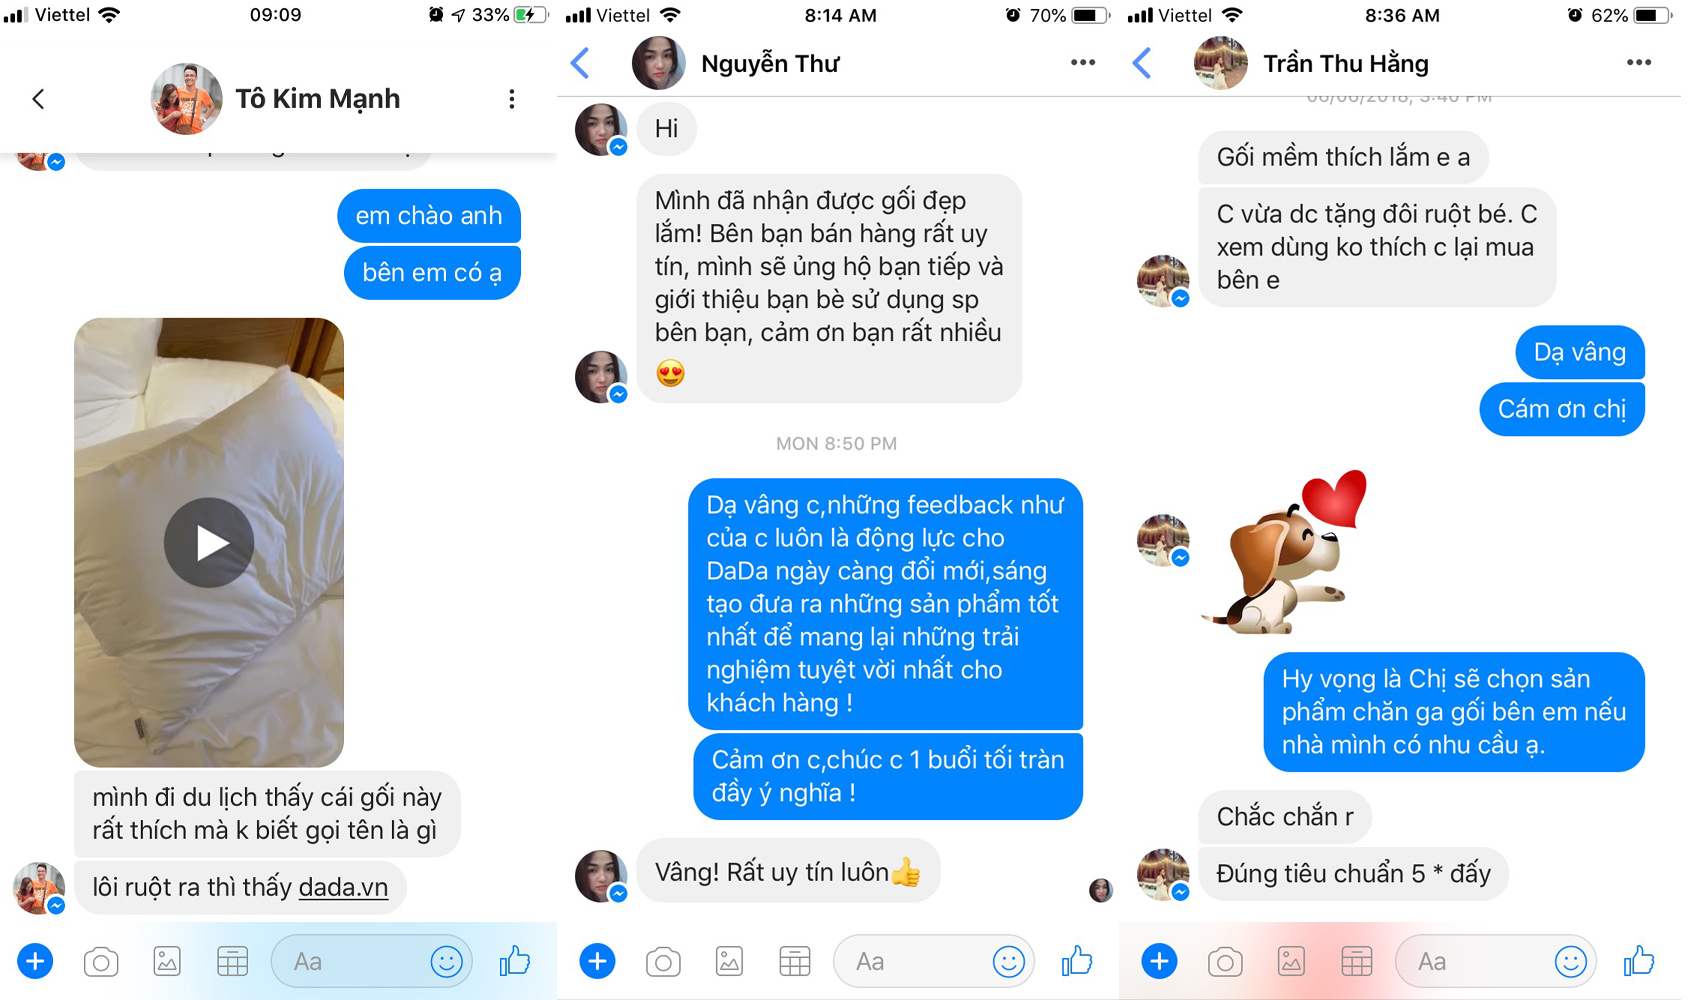Viewport: 1701px width, 1000px height.
Task: Open emoji picker in Tô Kim Mạnh message field
Action: pos(446,962)
